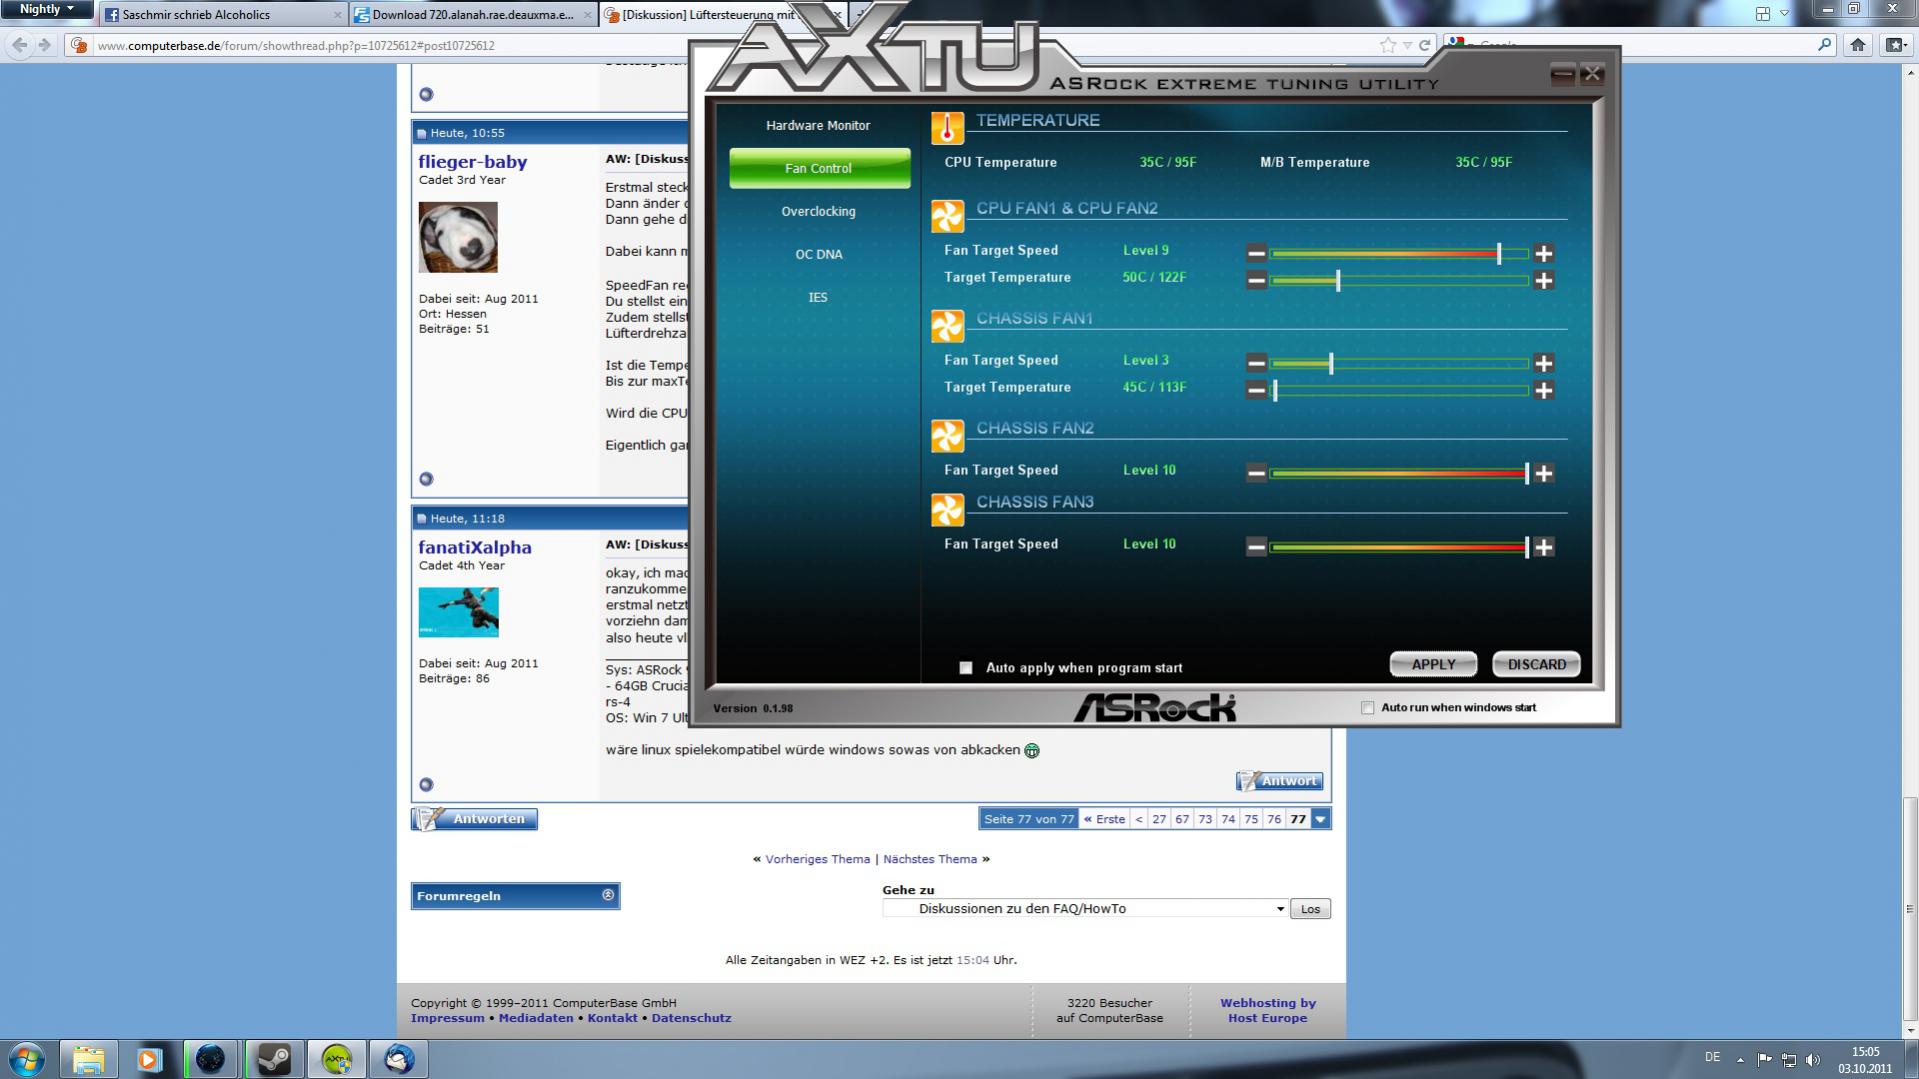1919x1079 pixels.
Task: Open Steam from the taskbar
Action: click(x=274, y=1059)
